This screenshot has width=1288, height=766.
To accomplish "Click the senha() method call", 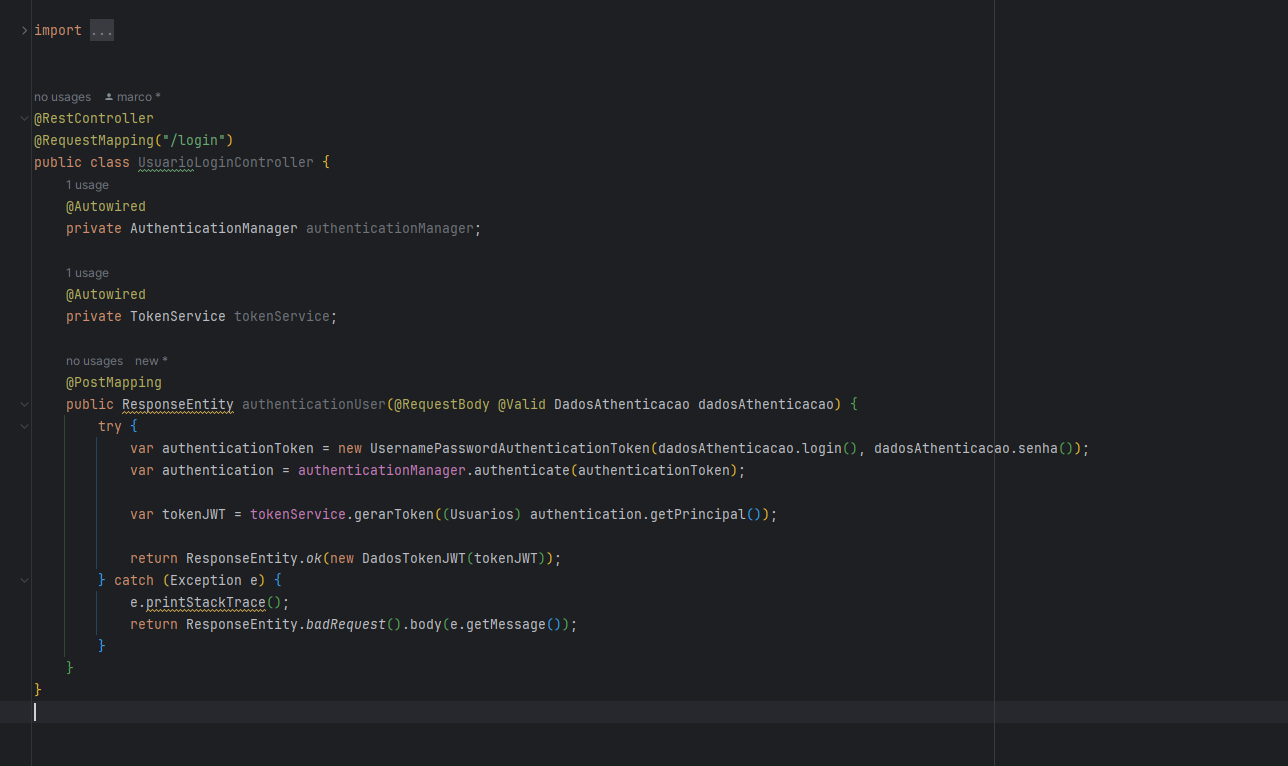I will (x=1046, y=449).
